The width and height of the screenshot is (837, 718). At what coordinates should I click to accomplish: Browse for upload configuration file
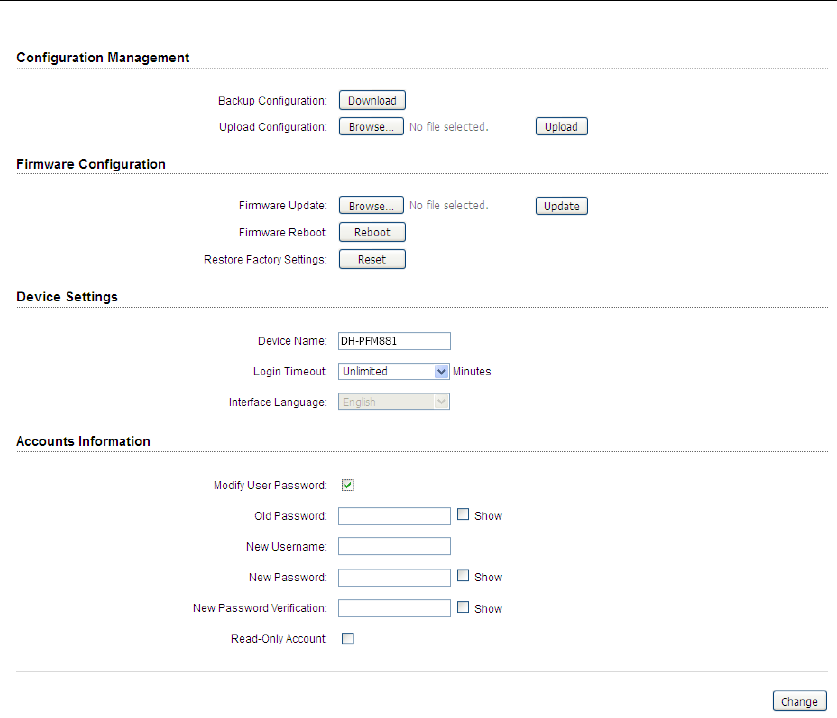(371, 127)
